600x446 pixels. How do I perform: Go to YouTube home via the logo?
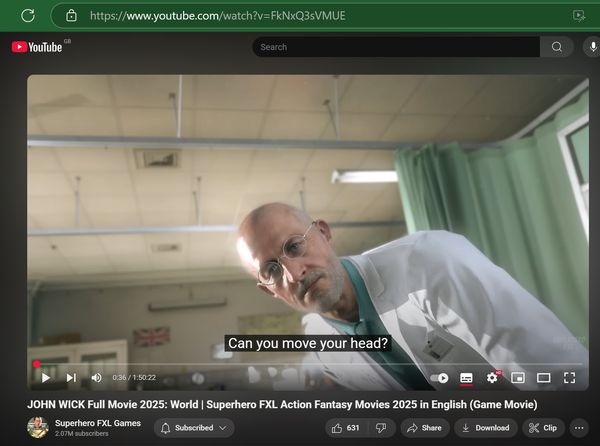(x=37, y=47)
